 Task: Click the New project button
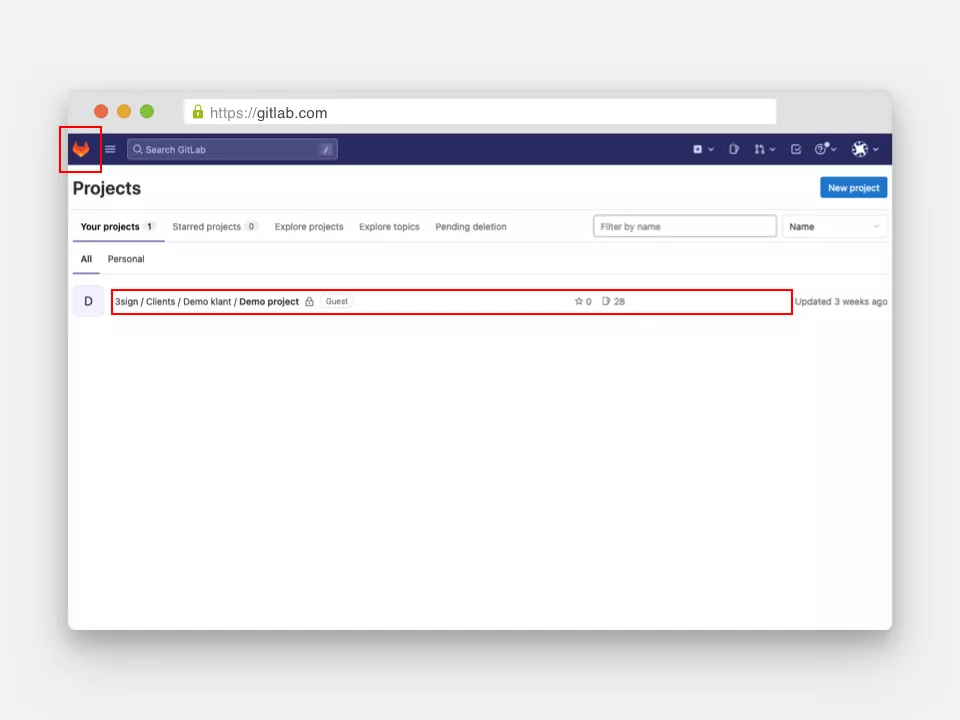[x=853, y=188]
